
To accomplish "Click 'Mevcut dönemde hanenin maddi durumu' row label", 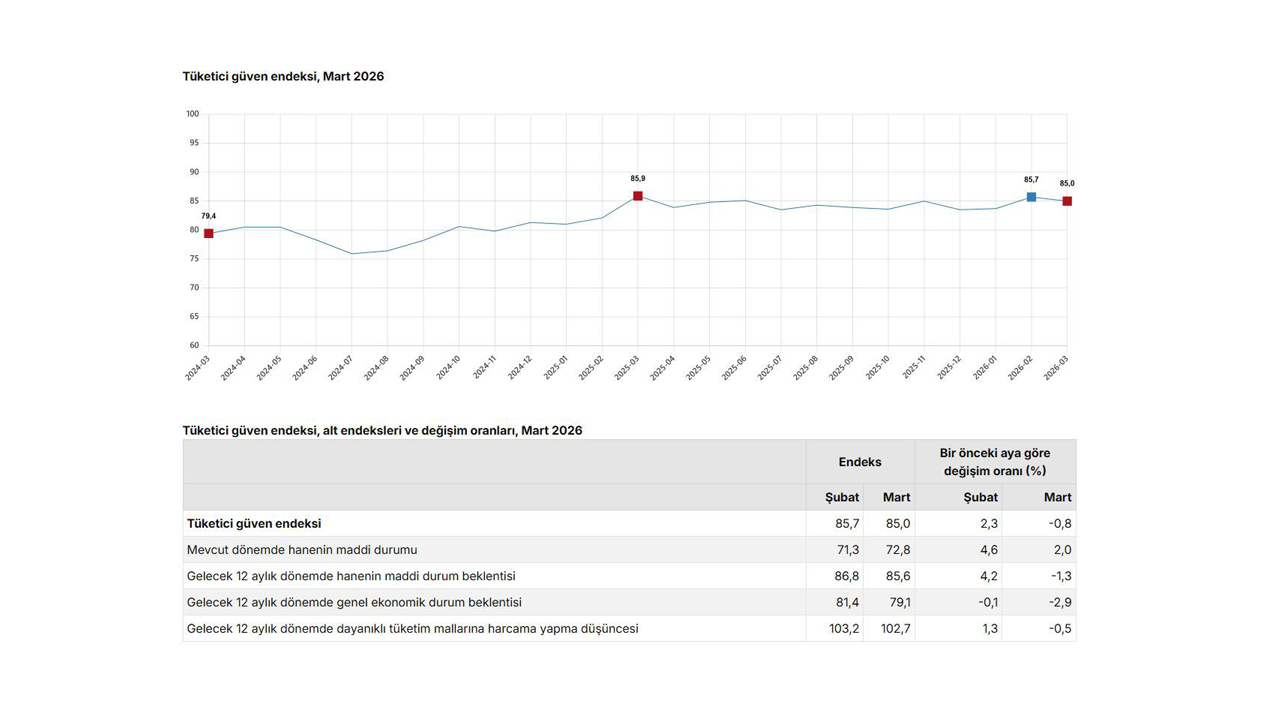I will coord(302,550).
